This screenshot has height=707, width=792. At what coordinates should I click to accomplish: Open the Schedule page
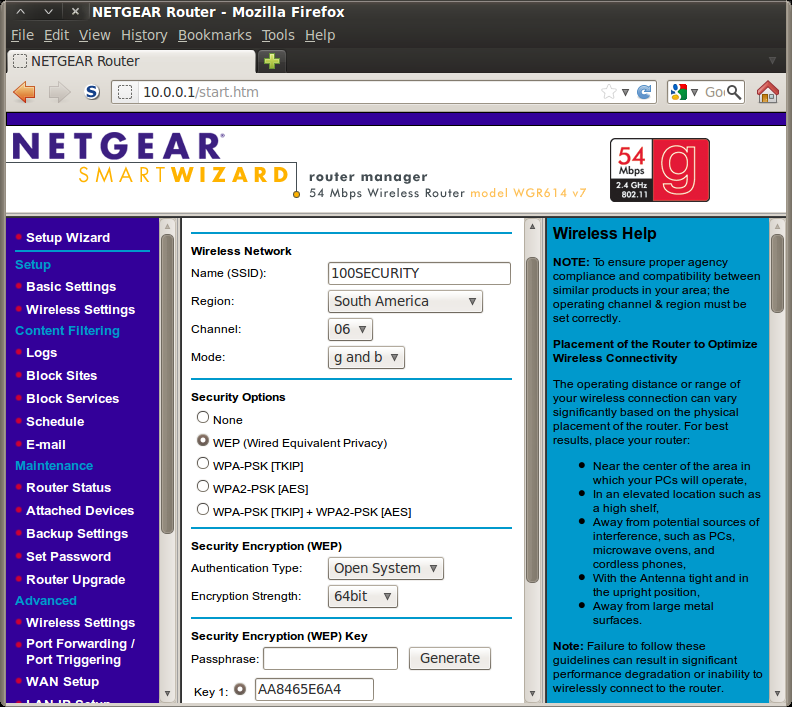55,422
